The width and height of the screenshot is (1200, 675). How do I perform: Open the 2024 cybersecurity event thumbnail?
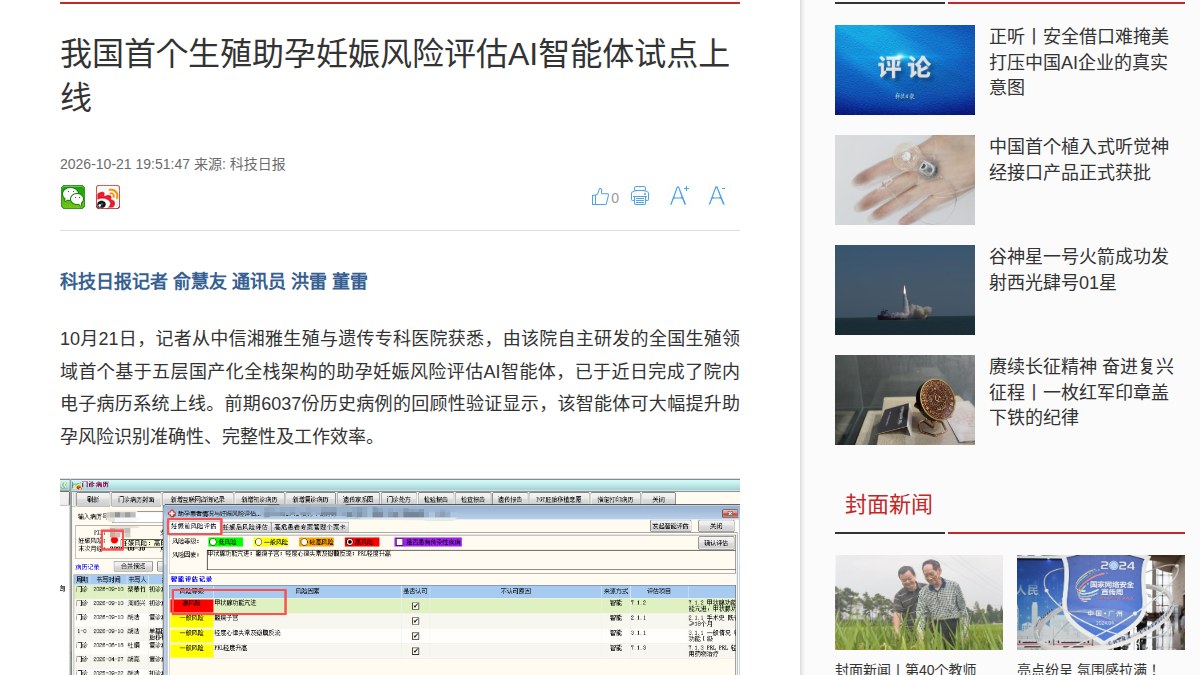[1101, 603]
